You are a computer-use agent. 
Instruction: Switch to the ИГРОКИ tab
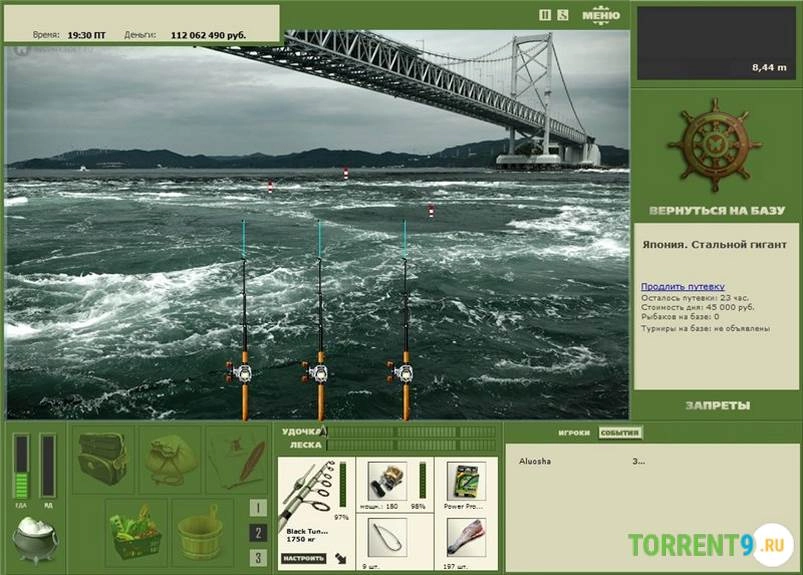[575, 433]
